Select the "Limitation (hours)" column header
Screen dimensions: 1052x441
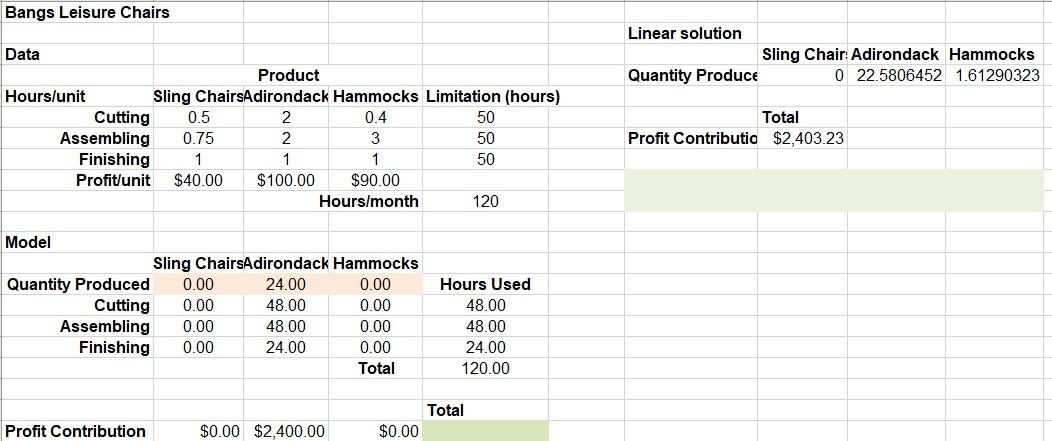492,96
